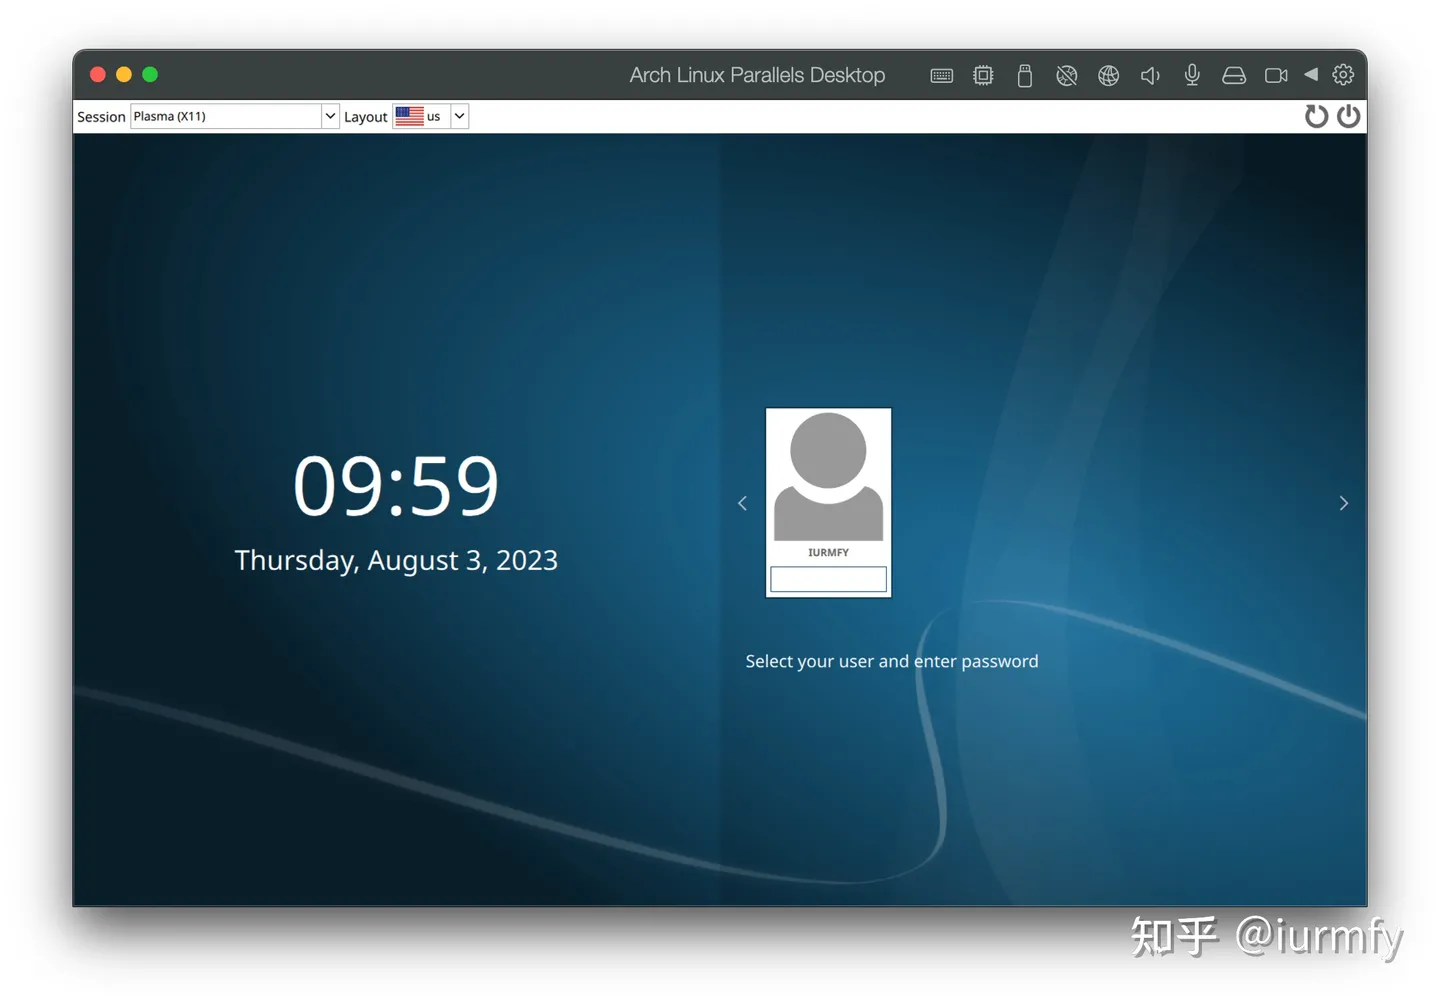Open the hard disk drive icon
Image resolution: width=1440 pixels, height=1003 pixels.
[1234, 75]
